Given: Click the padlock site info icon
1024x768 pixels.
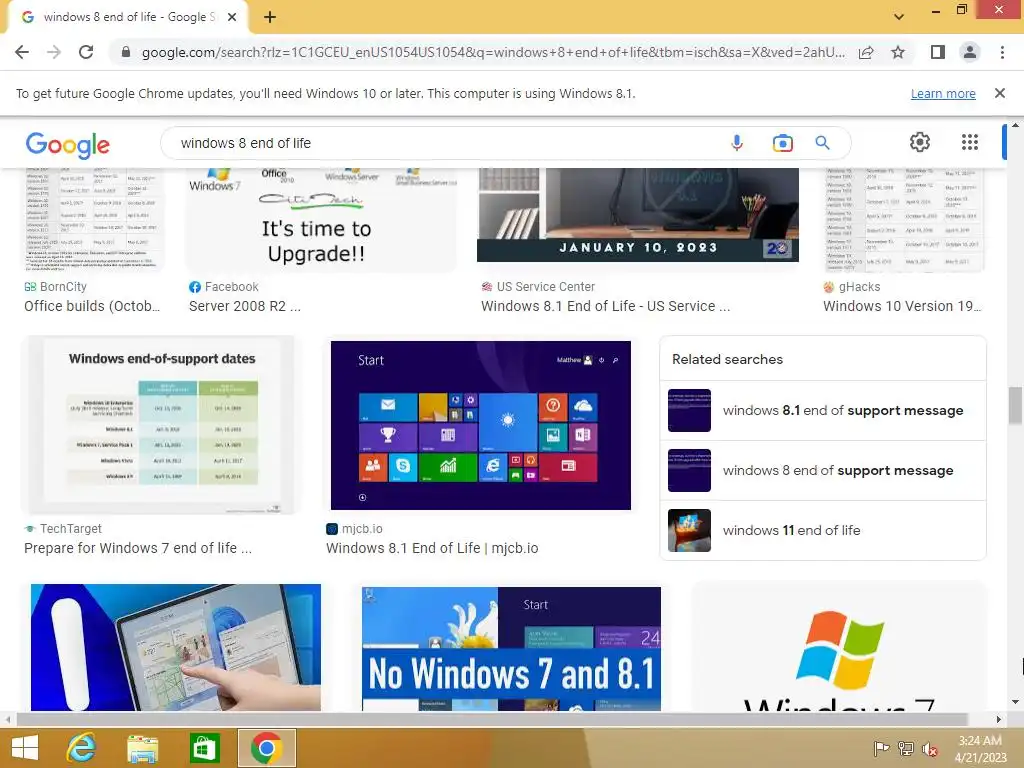Looking at the screenshot, I should click(x=126, y=52).
